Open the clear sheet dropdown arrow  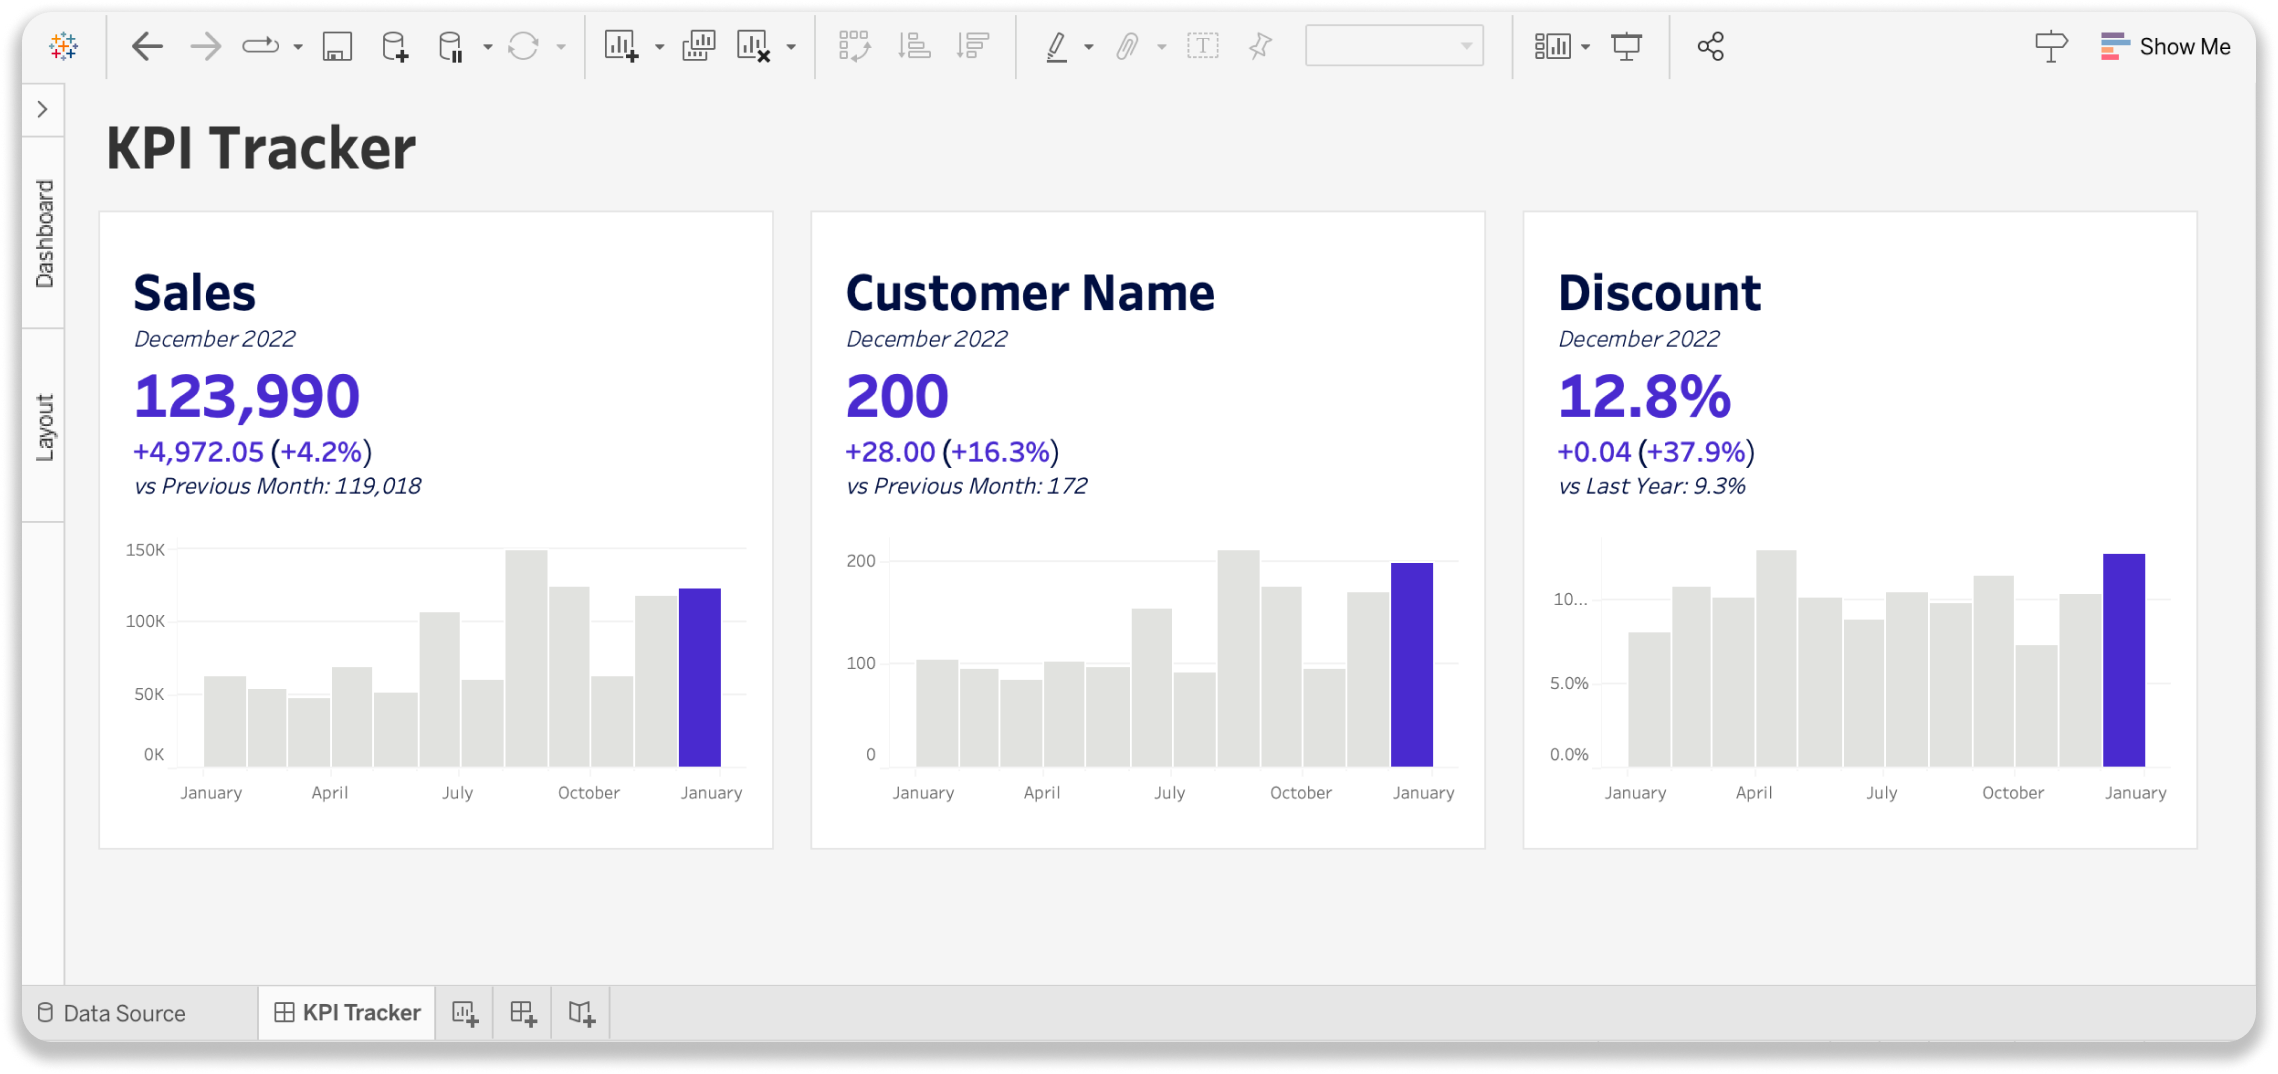791,47
